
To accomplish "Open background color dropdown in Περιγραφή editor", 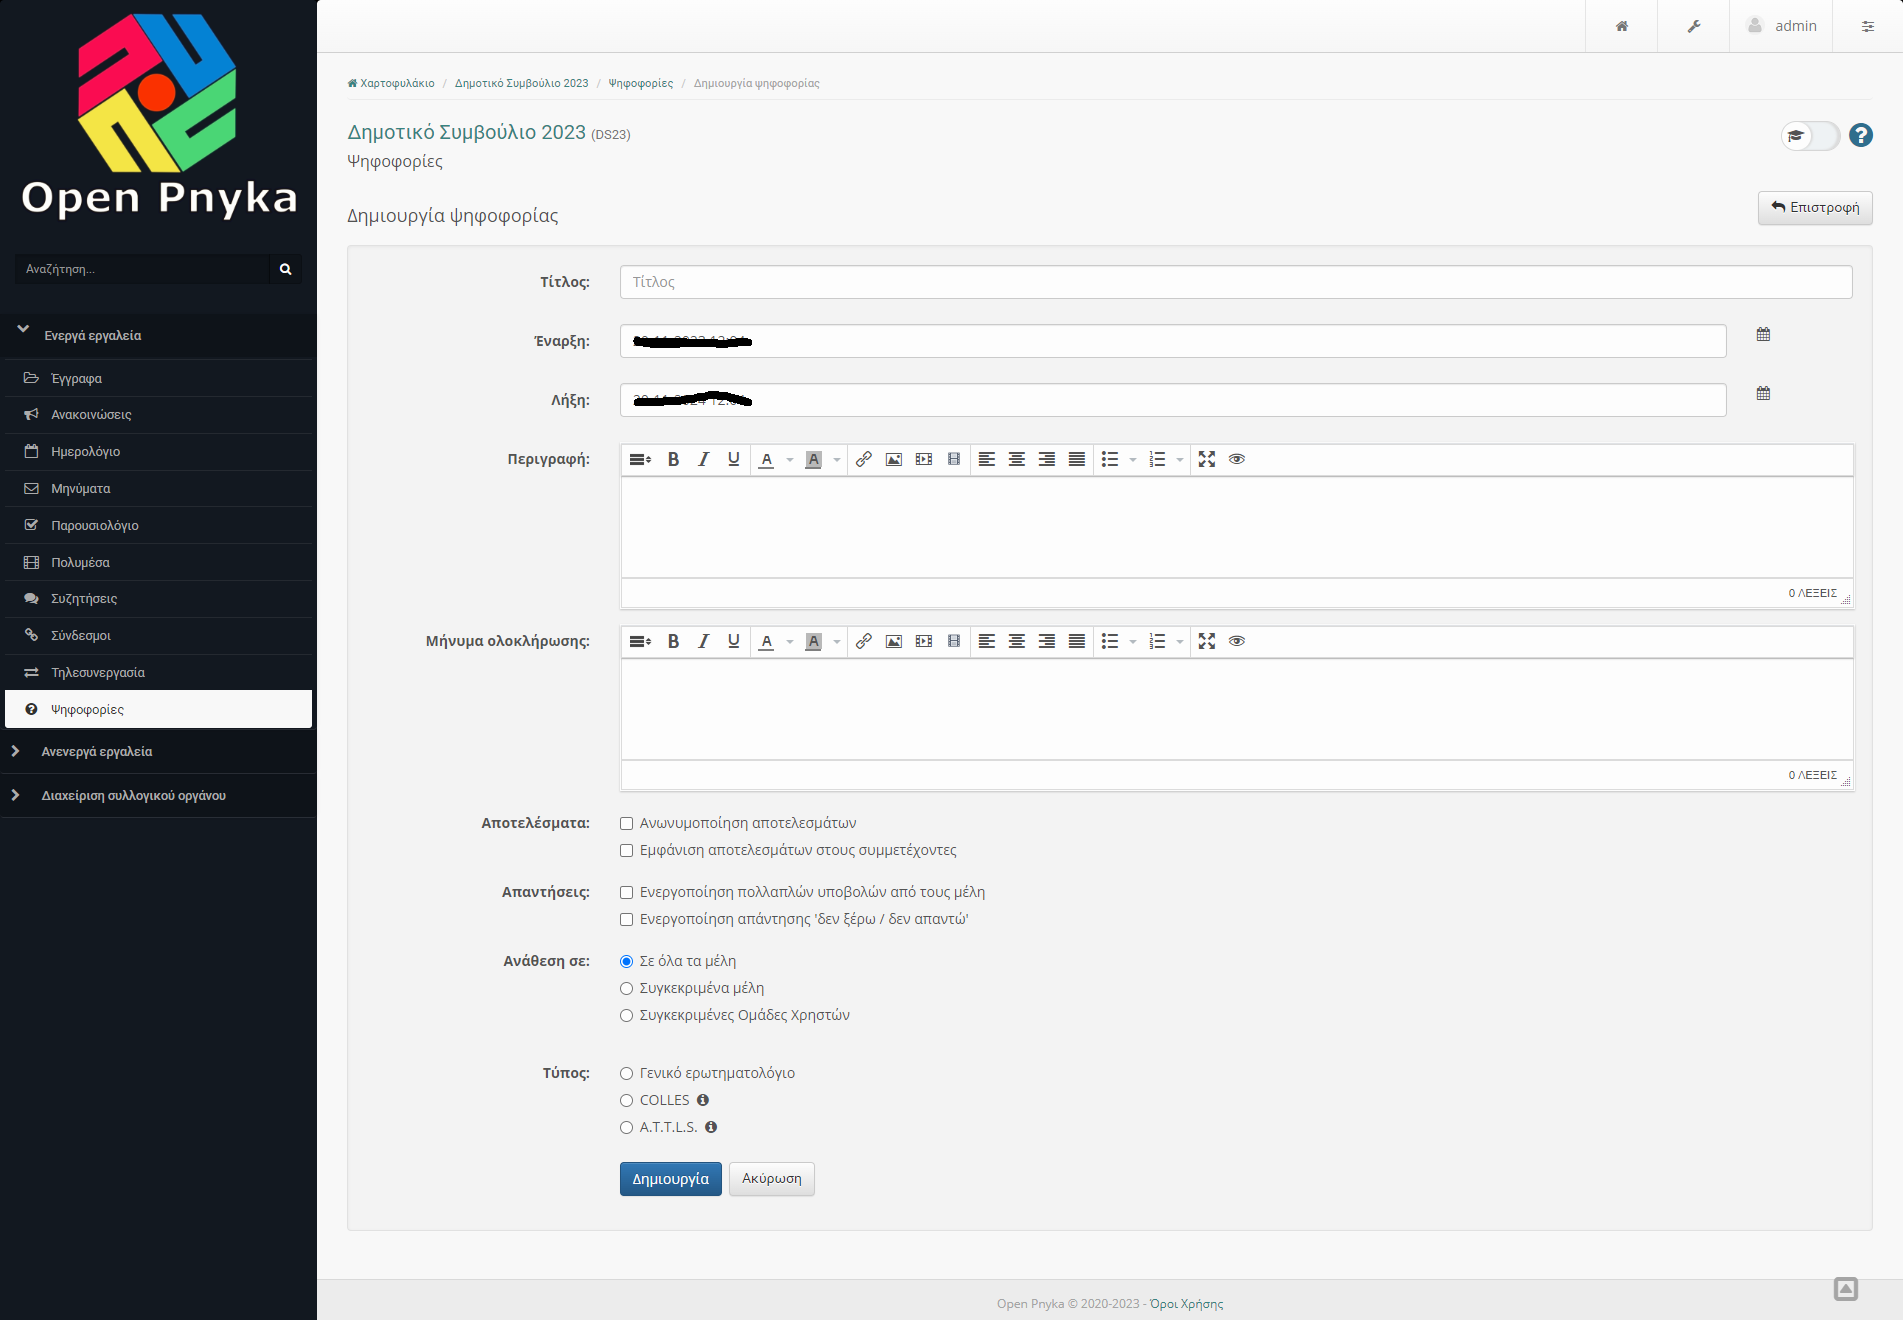I will click(x=837, y=460).
